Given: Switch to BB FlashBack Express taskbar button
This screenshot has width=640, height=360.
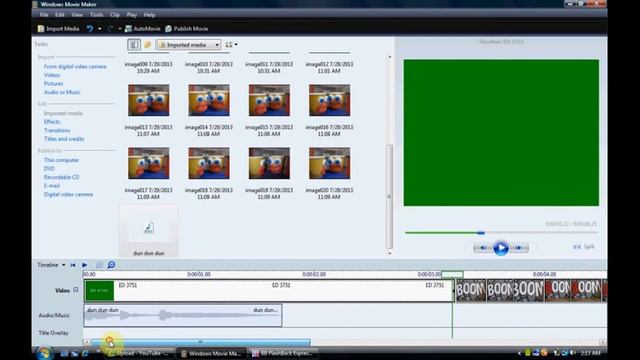Looking at the screenshot, I should point(282,353).
